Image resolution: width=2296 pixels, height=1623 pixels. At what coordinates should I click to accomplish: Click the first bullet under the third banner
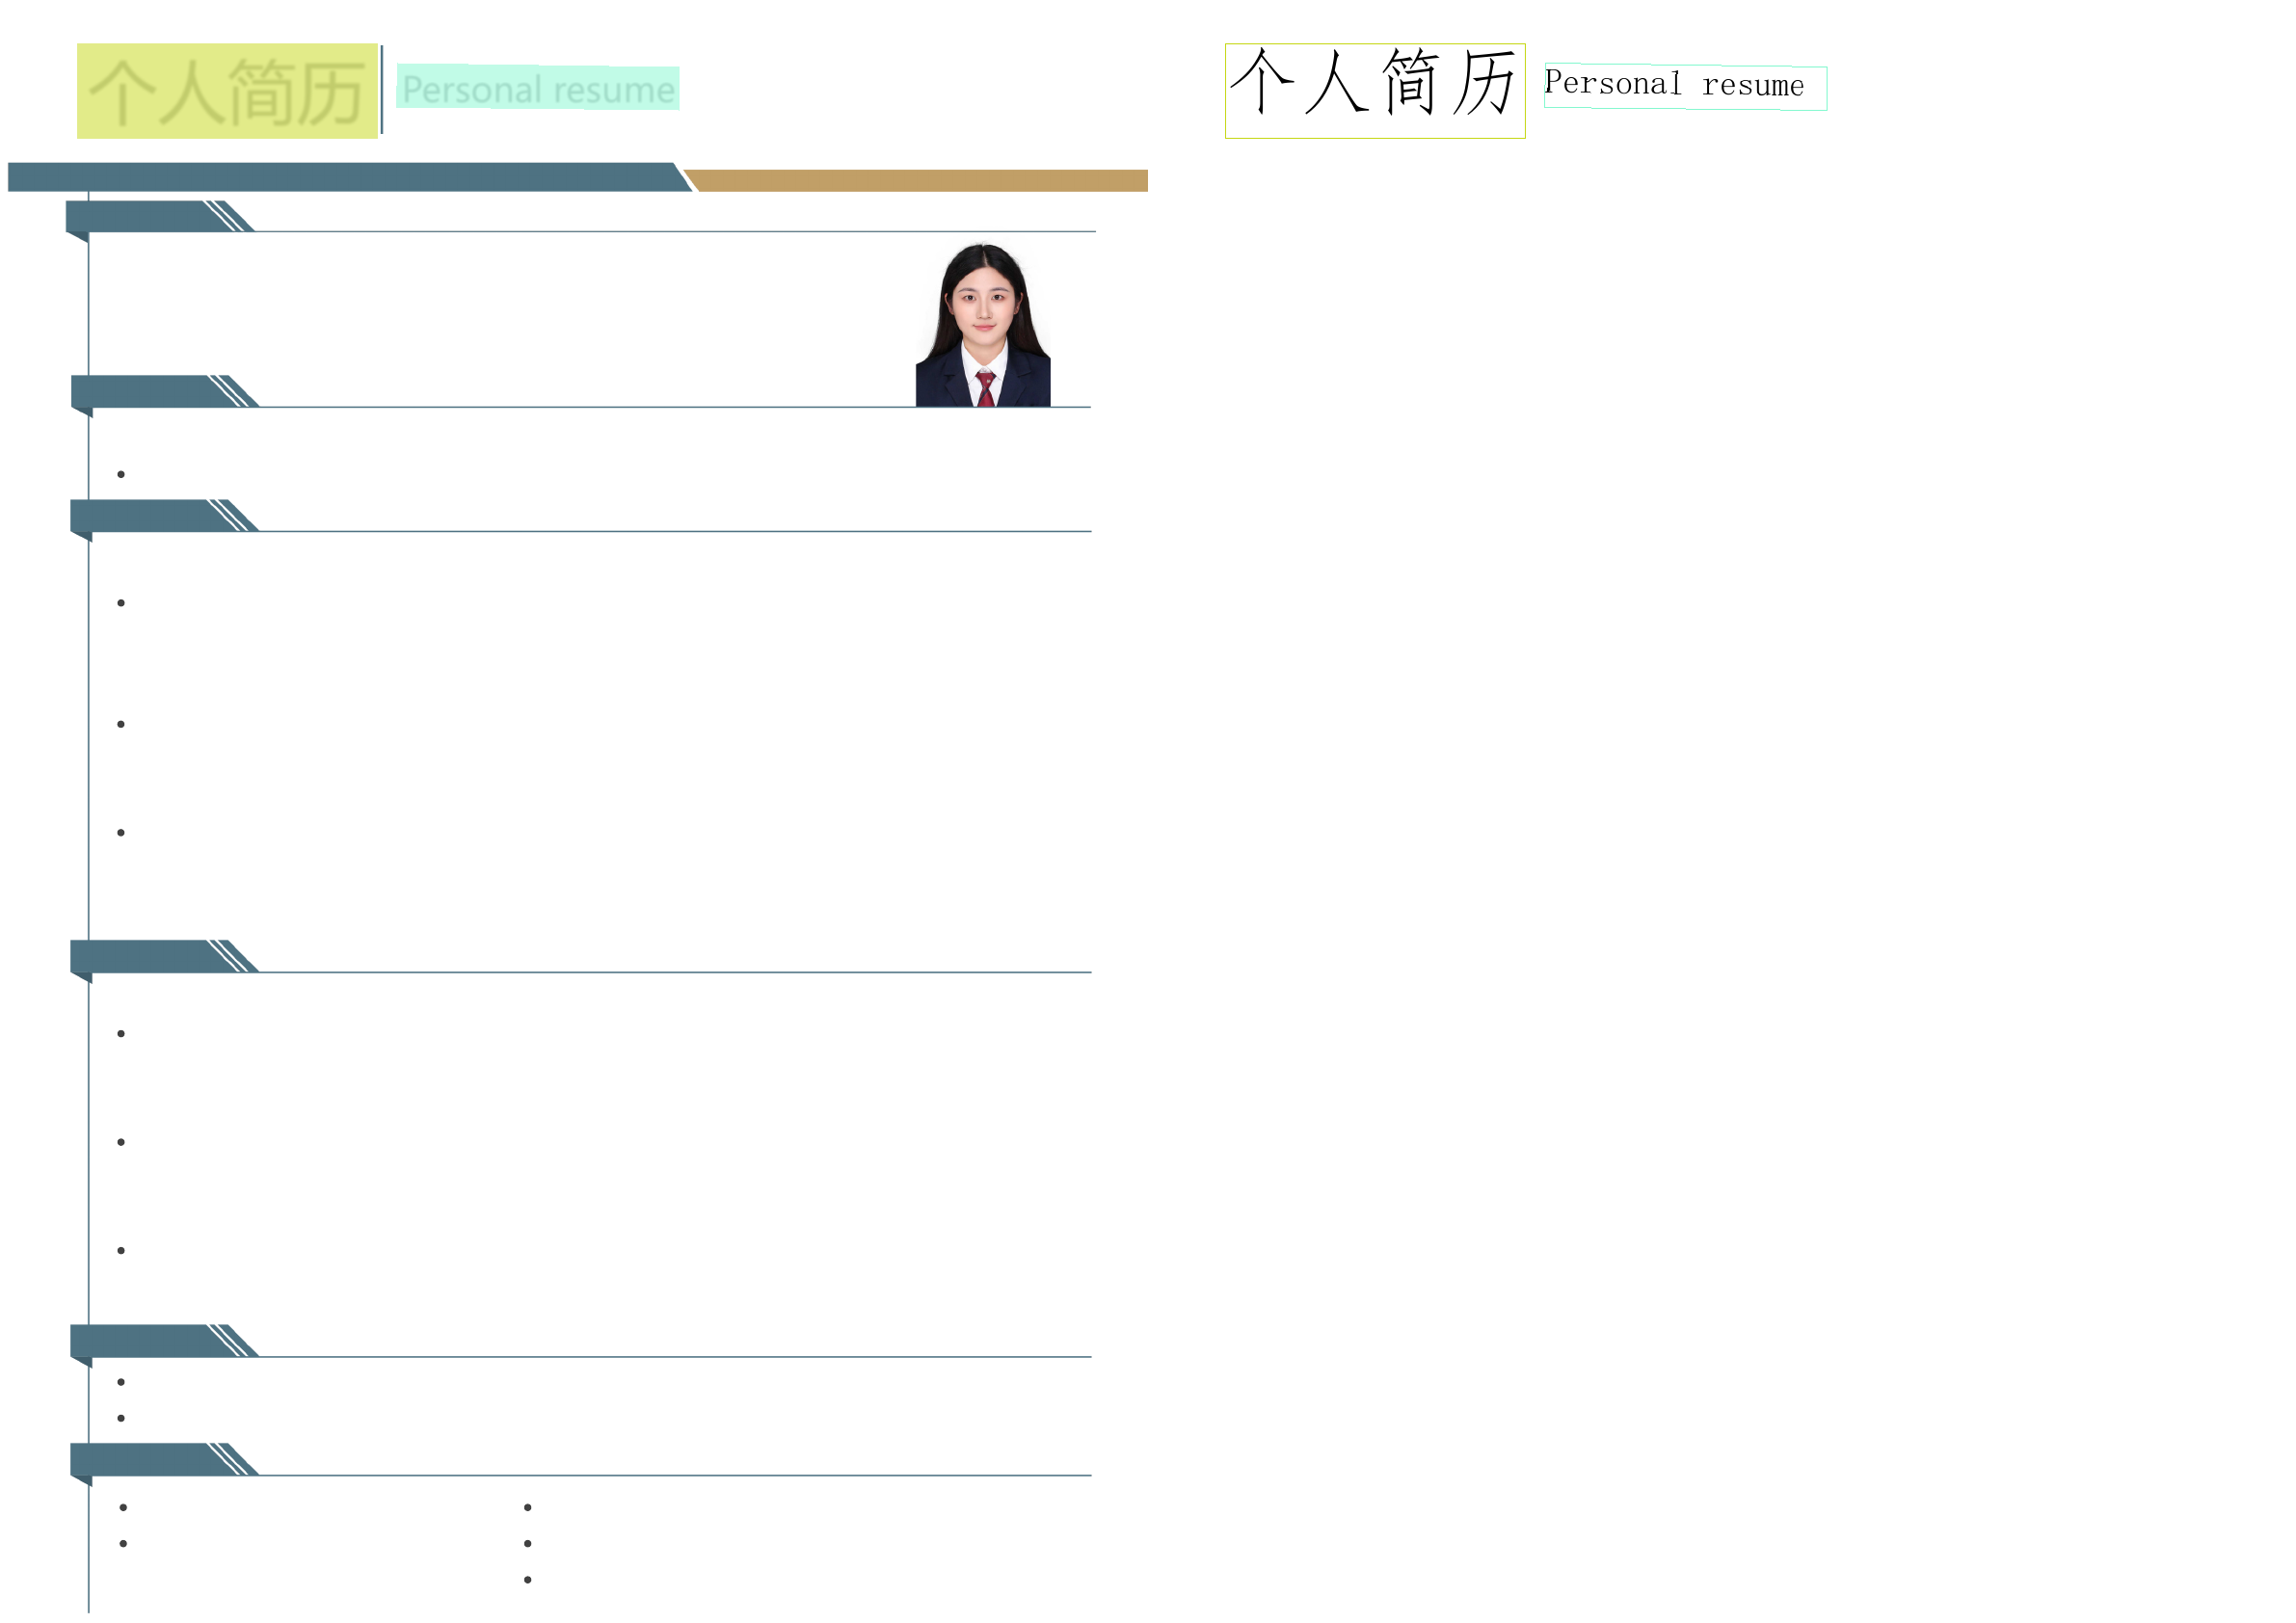click(x=121, y=603)
